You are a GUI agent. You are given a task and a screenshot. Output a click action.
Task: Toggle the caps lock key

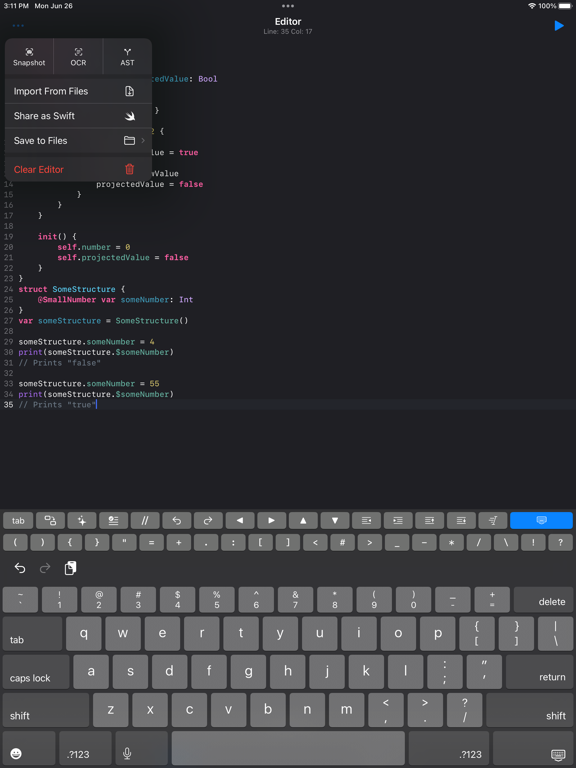[x=36, y=672]
